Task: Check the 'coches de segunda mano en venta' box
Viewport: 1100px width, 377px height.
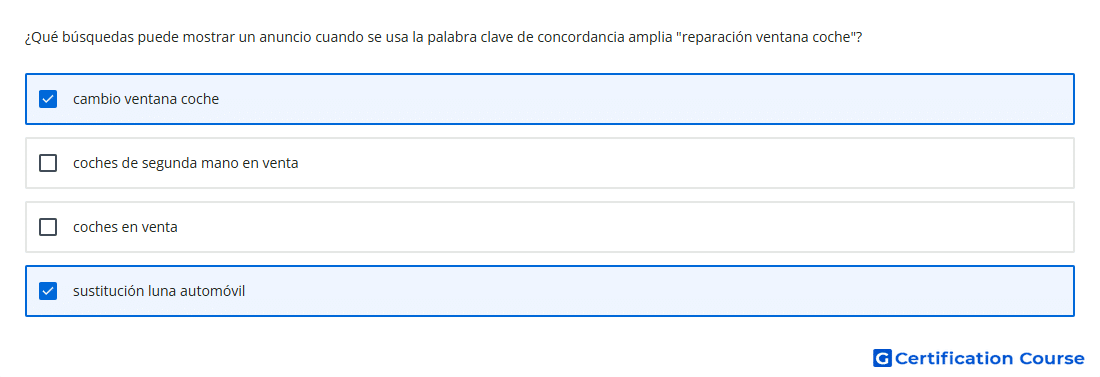Action: tap(48, 163)
